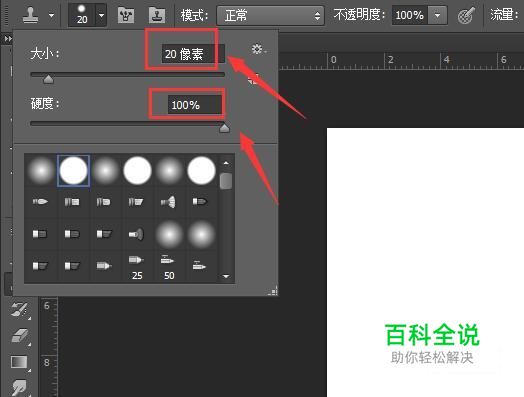
Task: Pick the dark pointed-tip bristle brush preset
Action: (x=200, y=202)
